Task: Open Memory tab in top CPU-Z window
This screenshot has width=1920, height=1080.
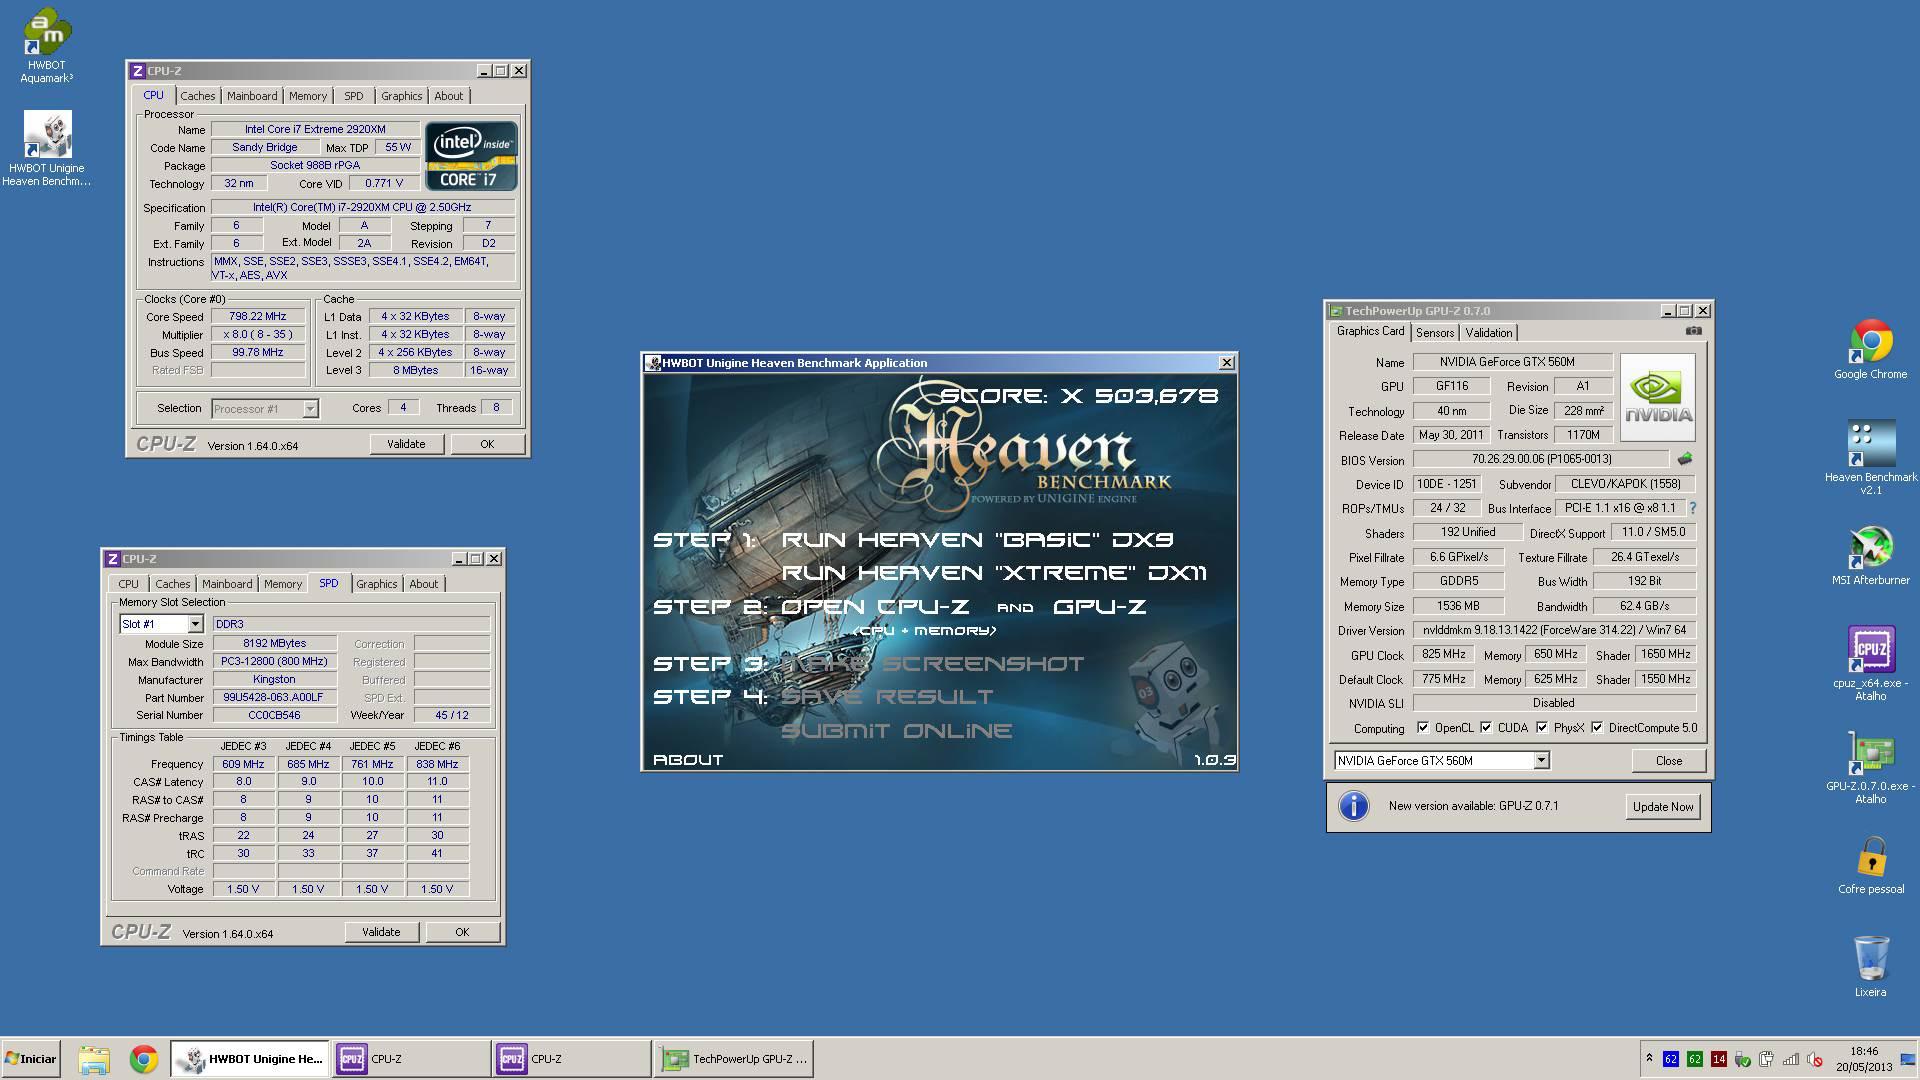Action: click(308, 96)
